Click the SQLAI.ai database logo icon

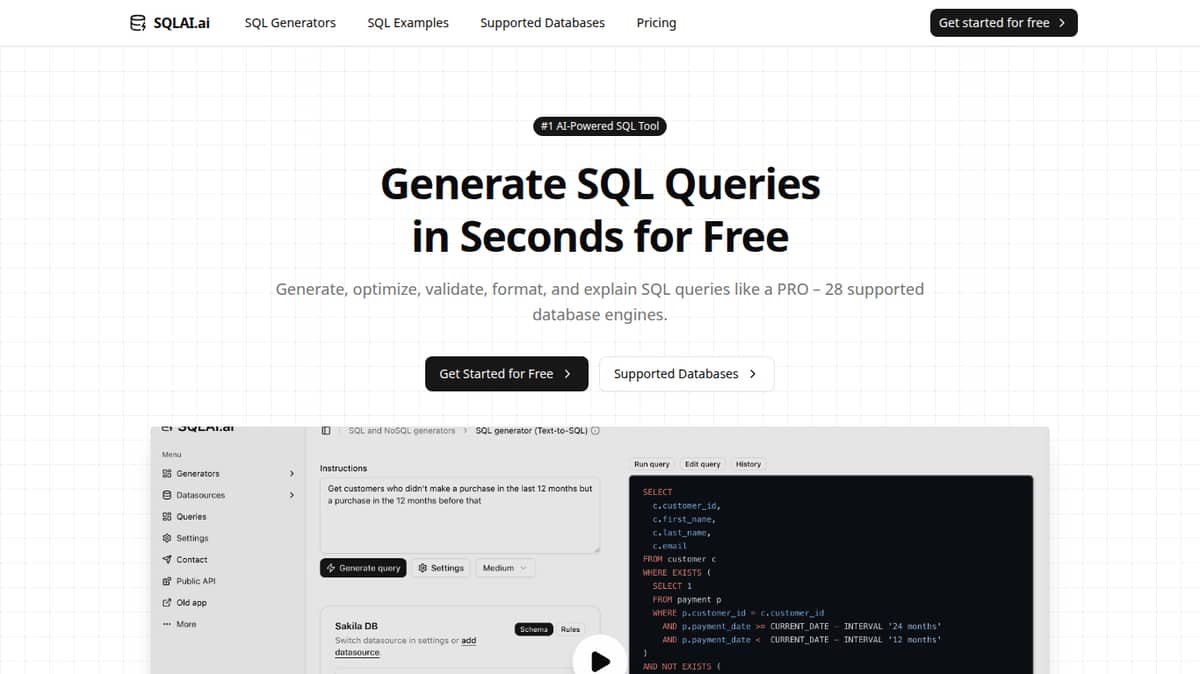pos(138,23)
